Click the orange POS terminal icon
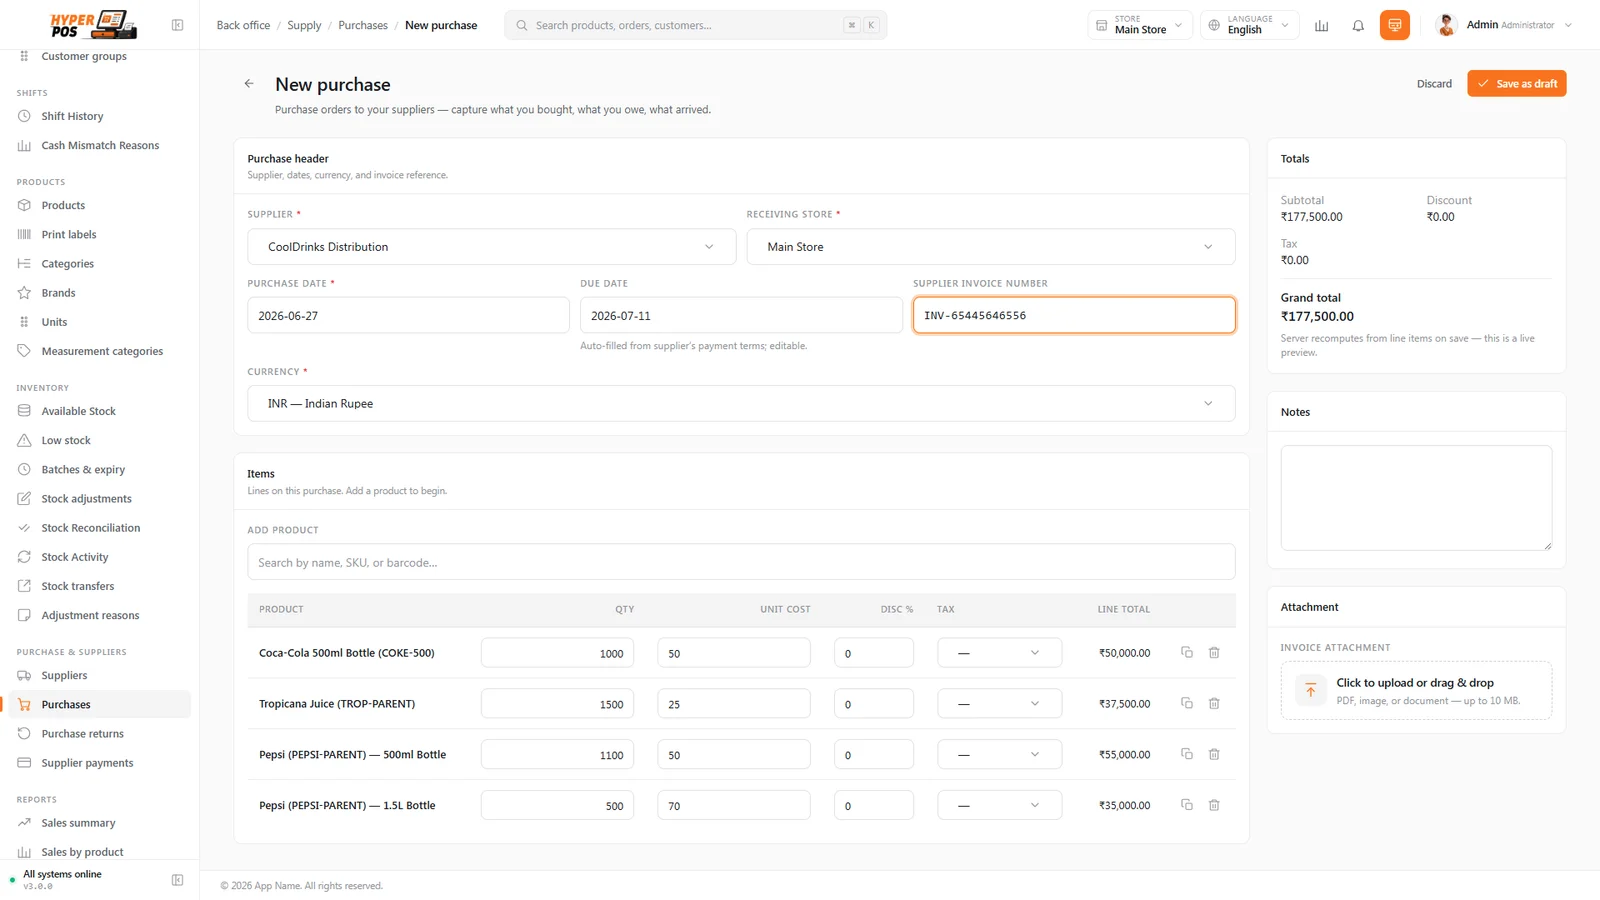 (1394, 25)
